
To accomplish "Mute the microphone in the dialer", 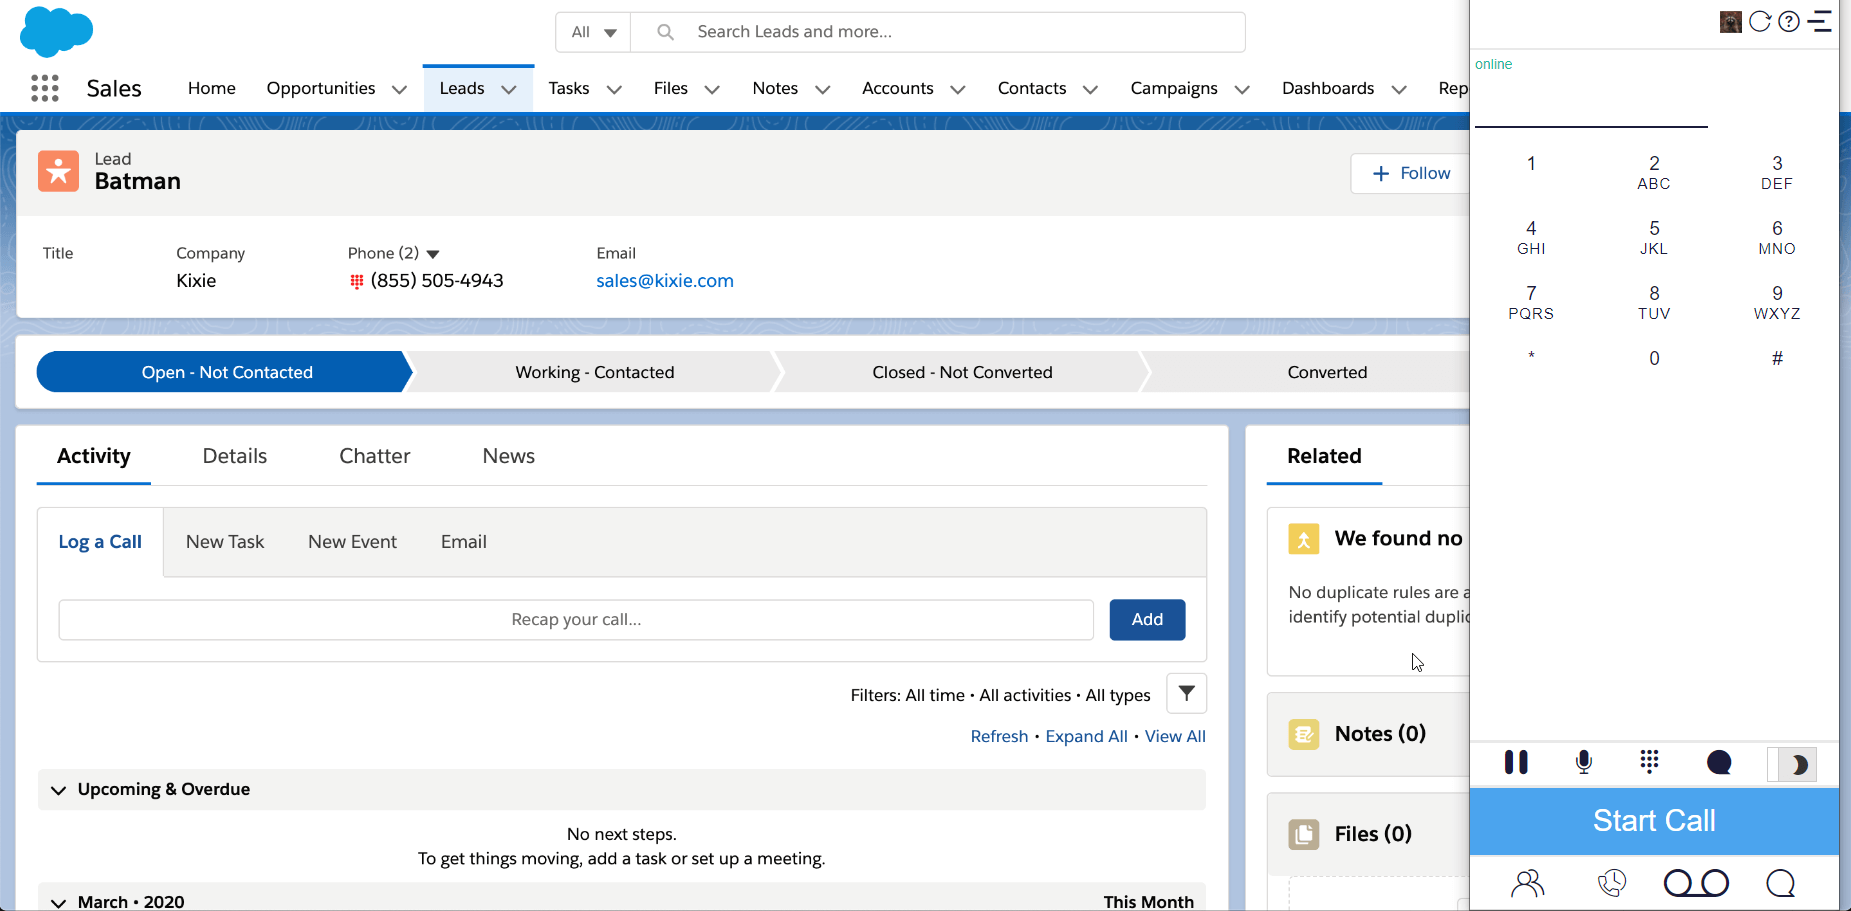I will coord(1584,762).
